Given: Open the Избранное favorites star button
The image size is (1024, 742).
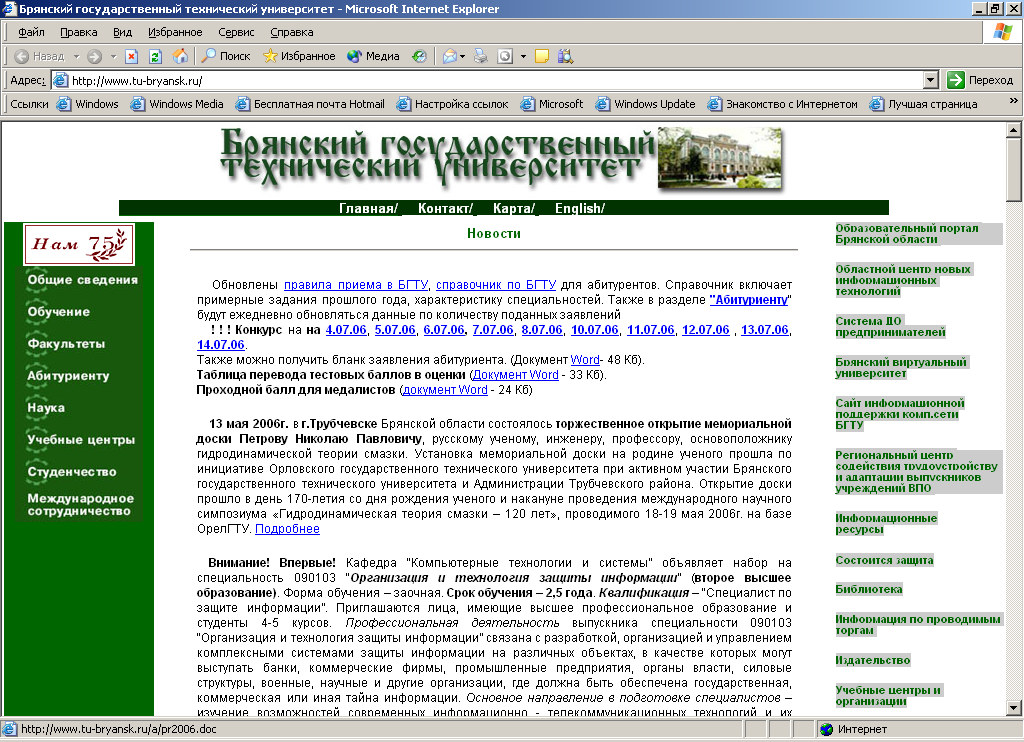Looking at the screenshot, I should point(299,56).
